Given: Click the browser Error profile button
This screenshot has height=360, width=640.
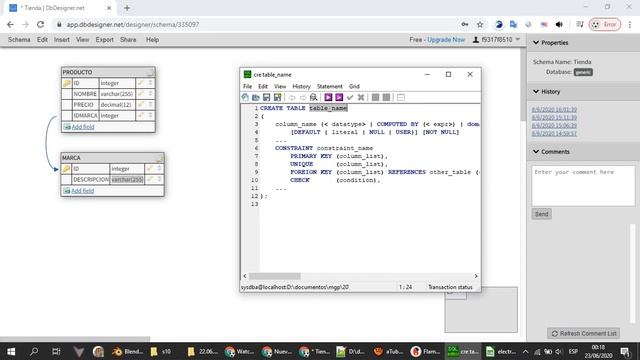Looking at the screenshot, I should click(604, 24).
